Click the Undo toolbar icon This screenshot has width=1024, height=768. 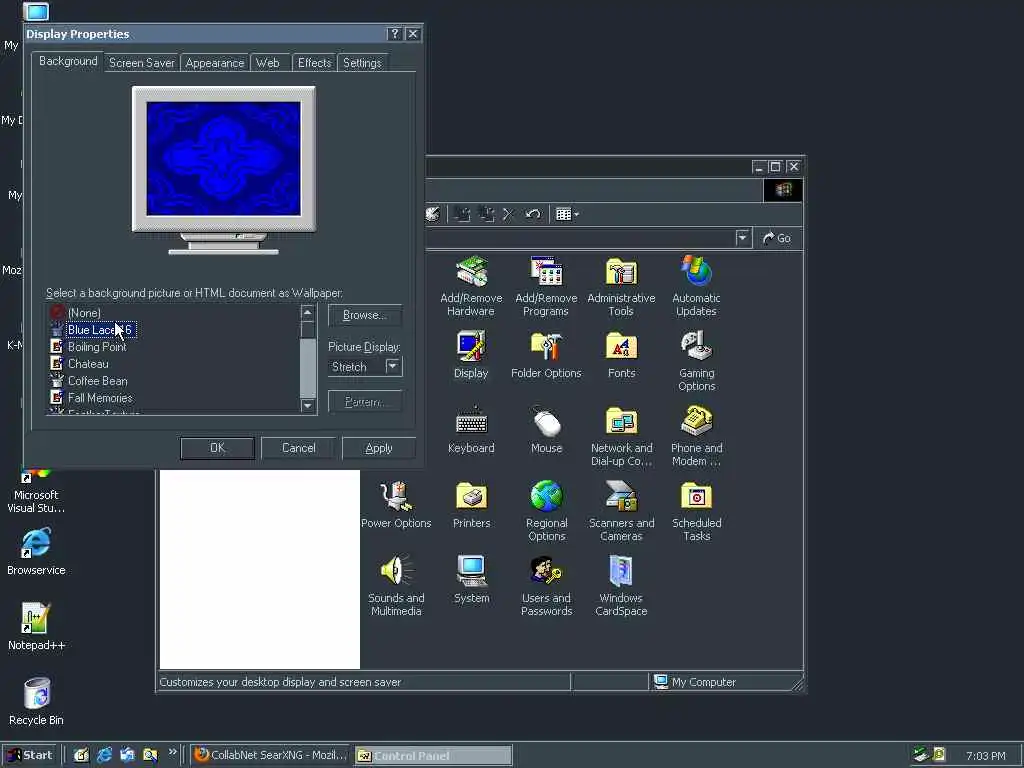pyautogui.click(x=532, y=214)
